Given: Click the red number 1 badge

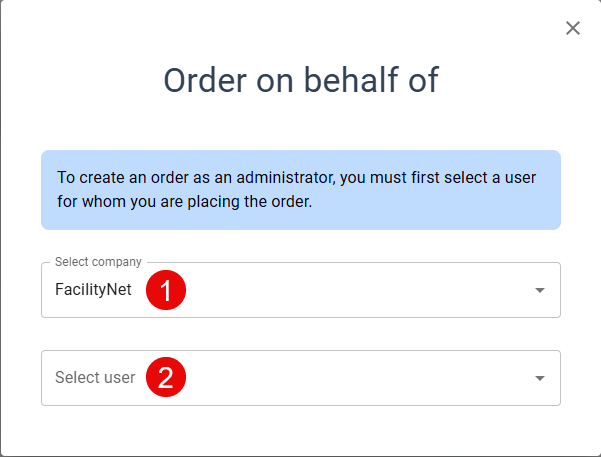Looking at the screenshot, I should click(x=166, y=290).
